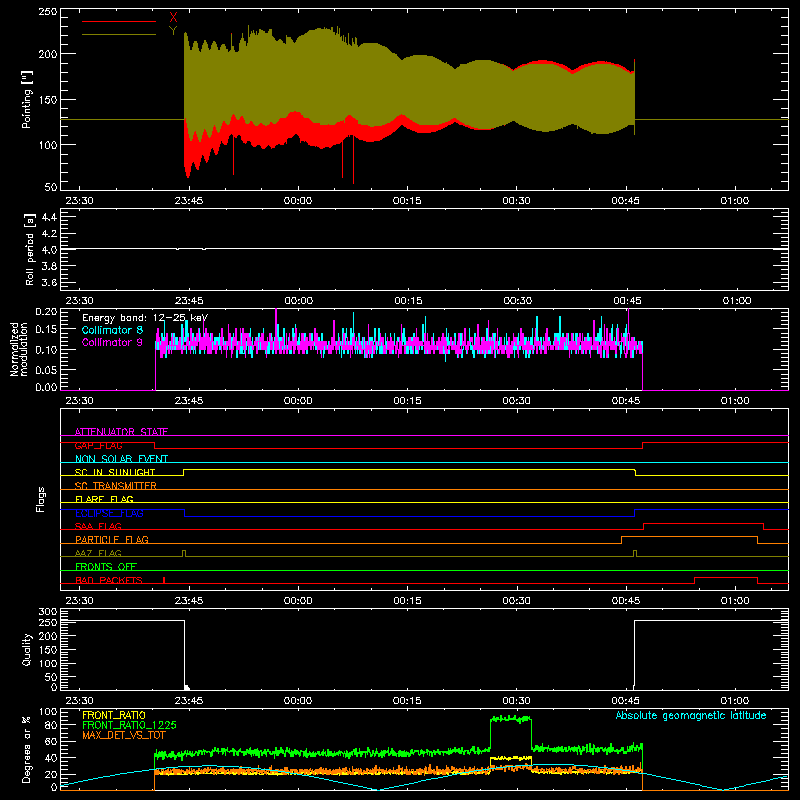Click the FLARE_FLAG label
Image resolution: width=800 pixels, height=800 pixels.
coord(104,499)
